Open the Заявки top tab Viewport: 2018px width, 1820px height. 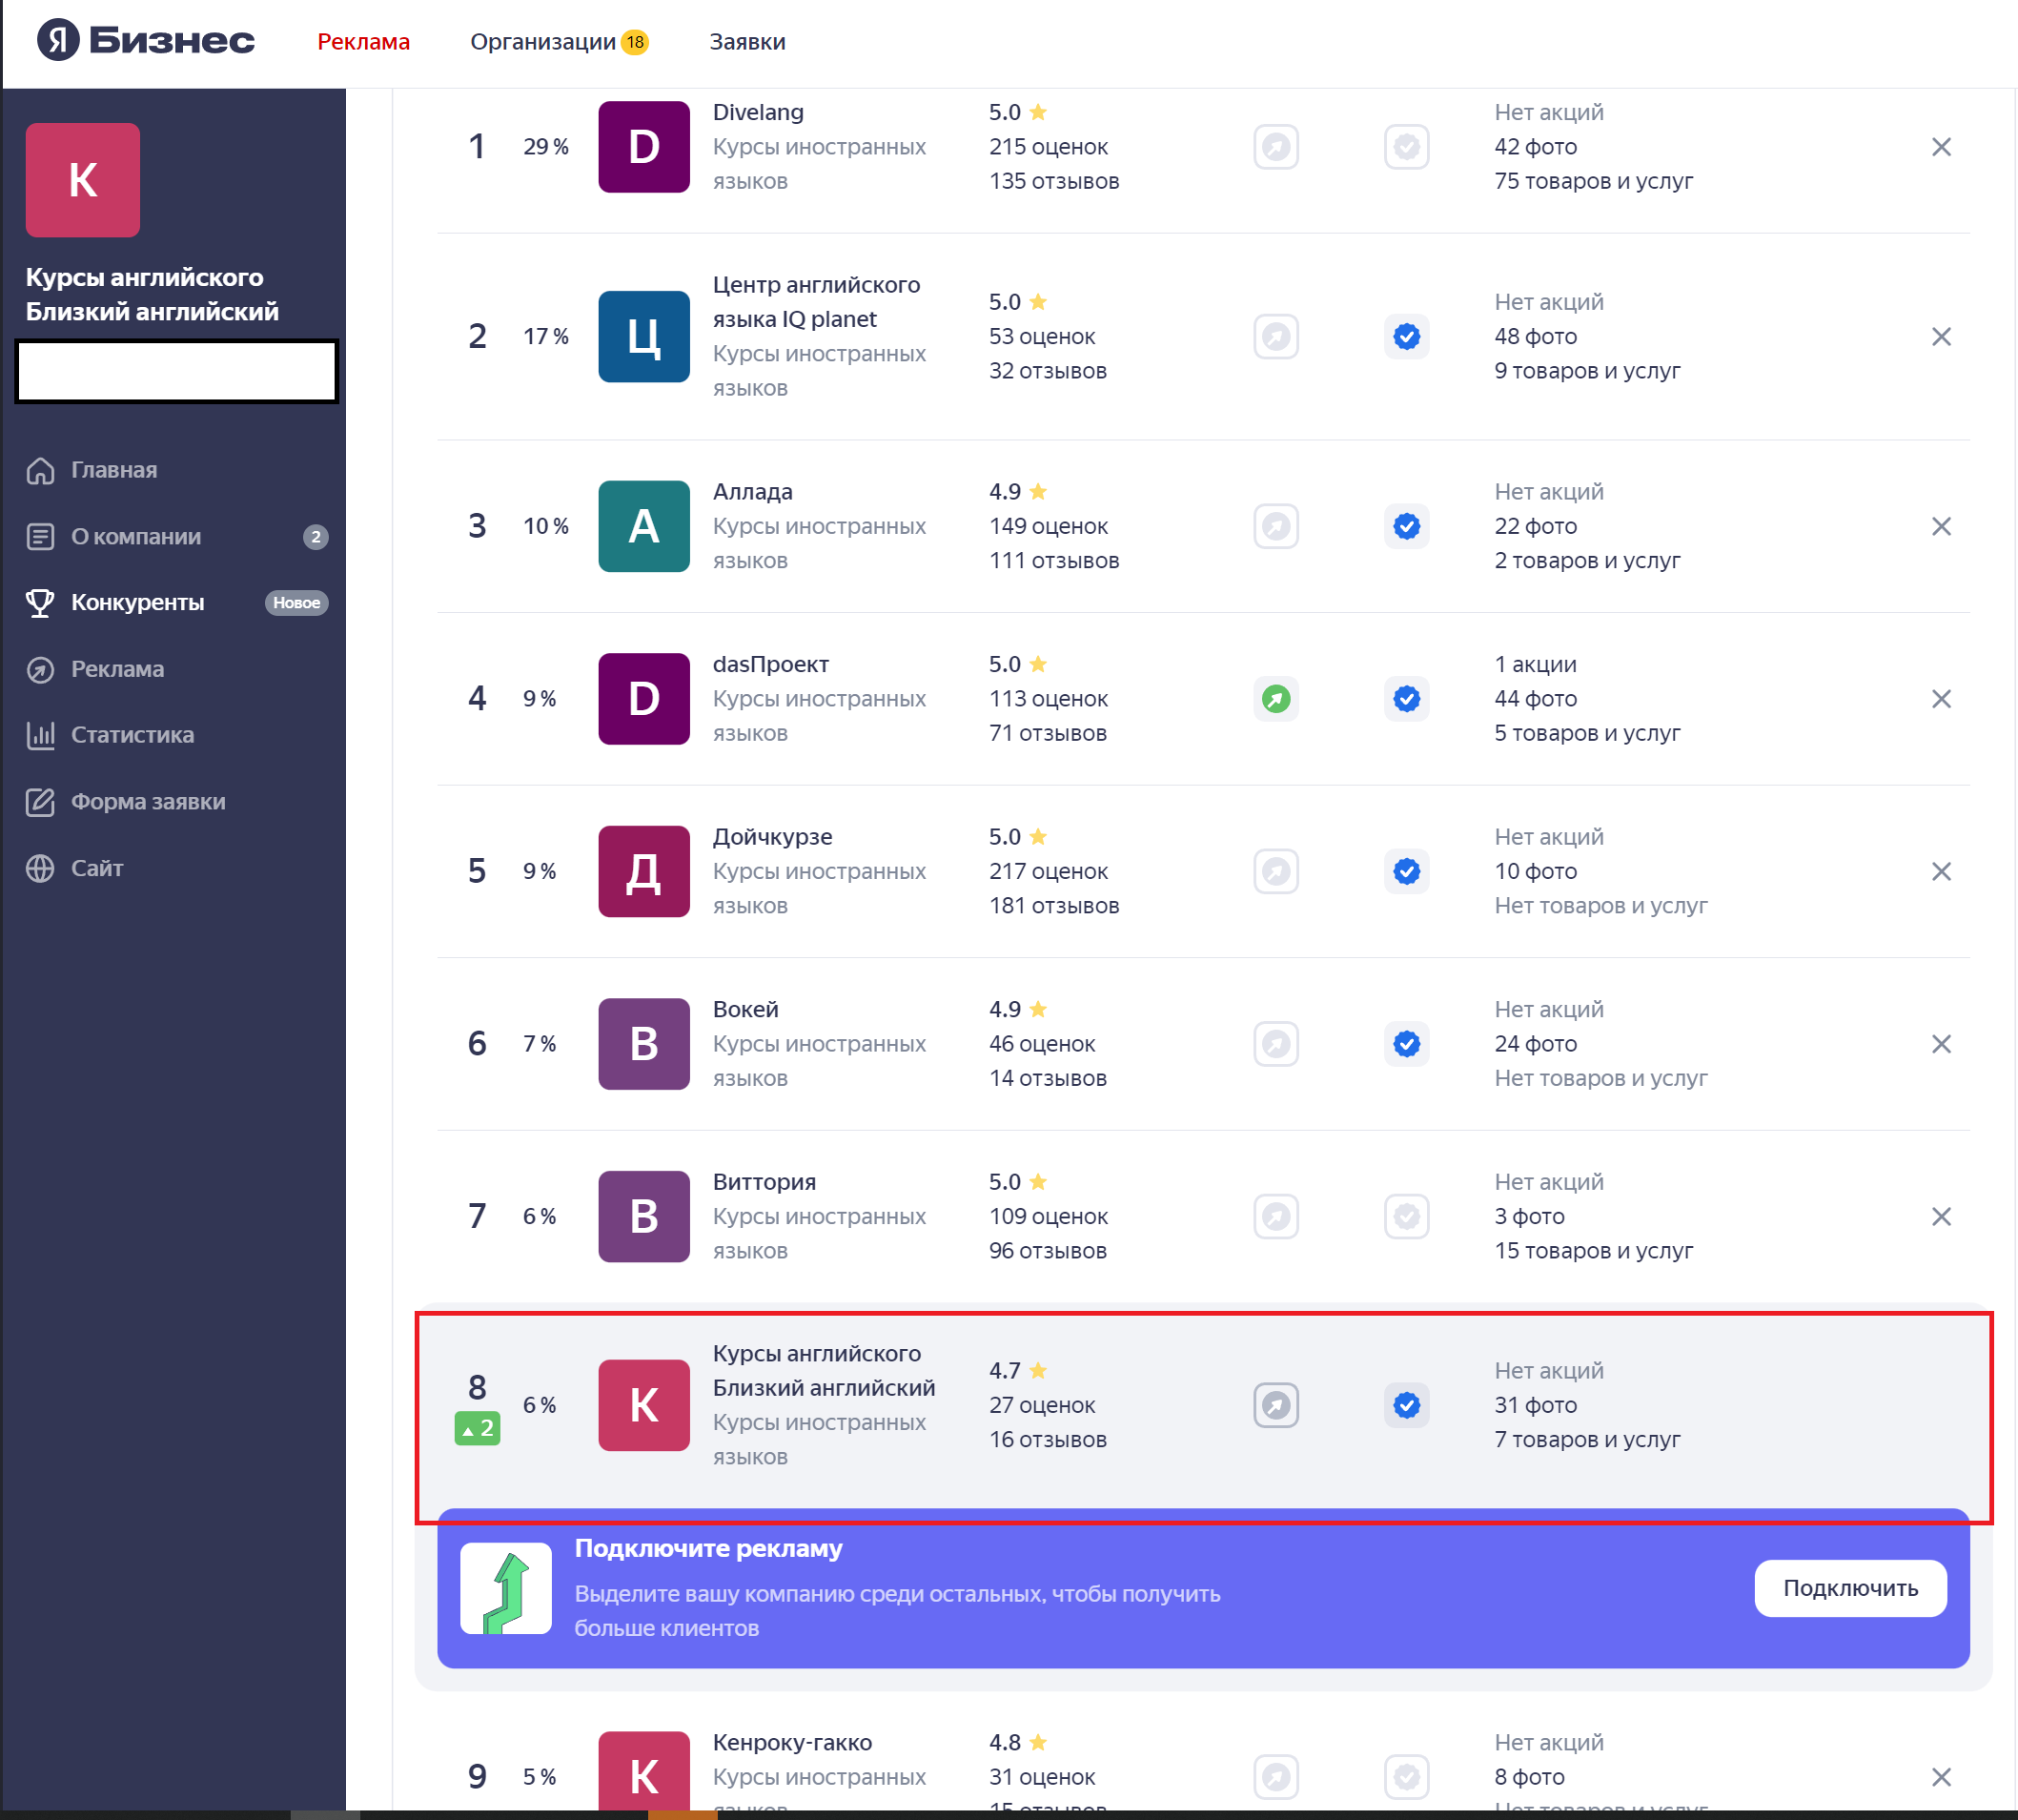(x=747, y=42)
